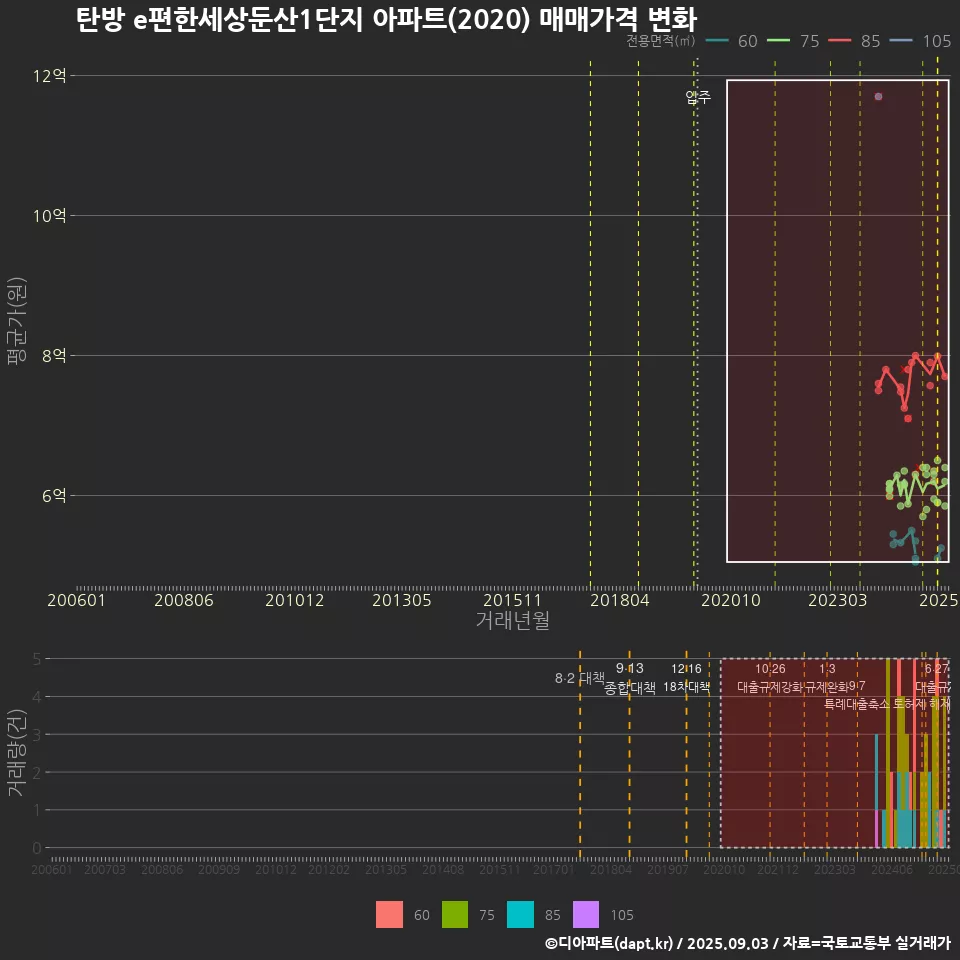This screenshot has width=960, height=960.
Task: Click the 201907 label on volume chart axis
Action: coord(668,869)
